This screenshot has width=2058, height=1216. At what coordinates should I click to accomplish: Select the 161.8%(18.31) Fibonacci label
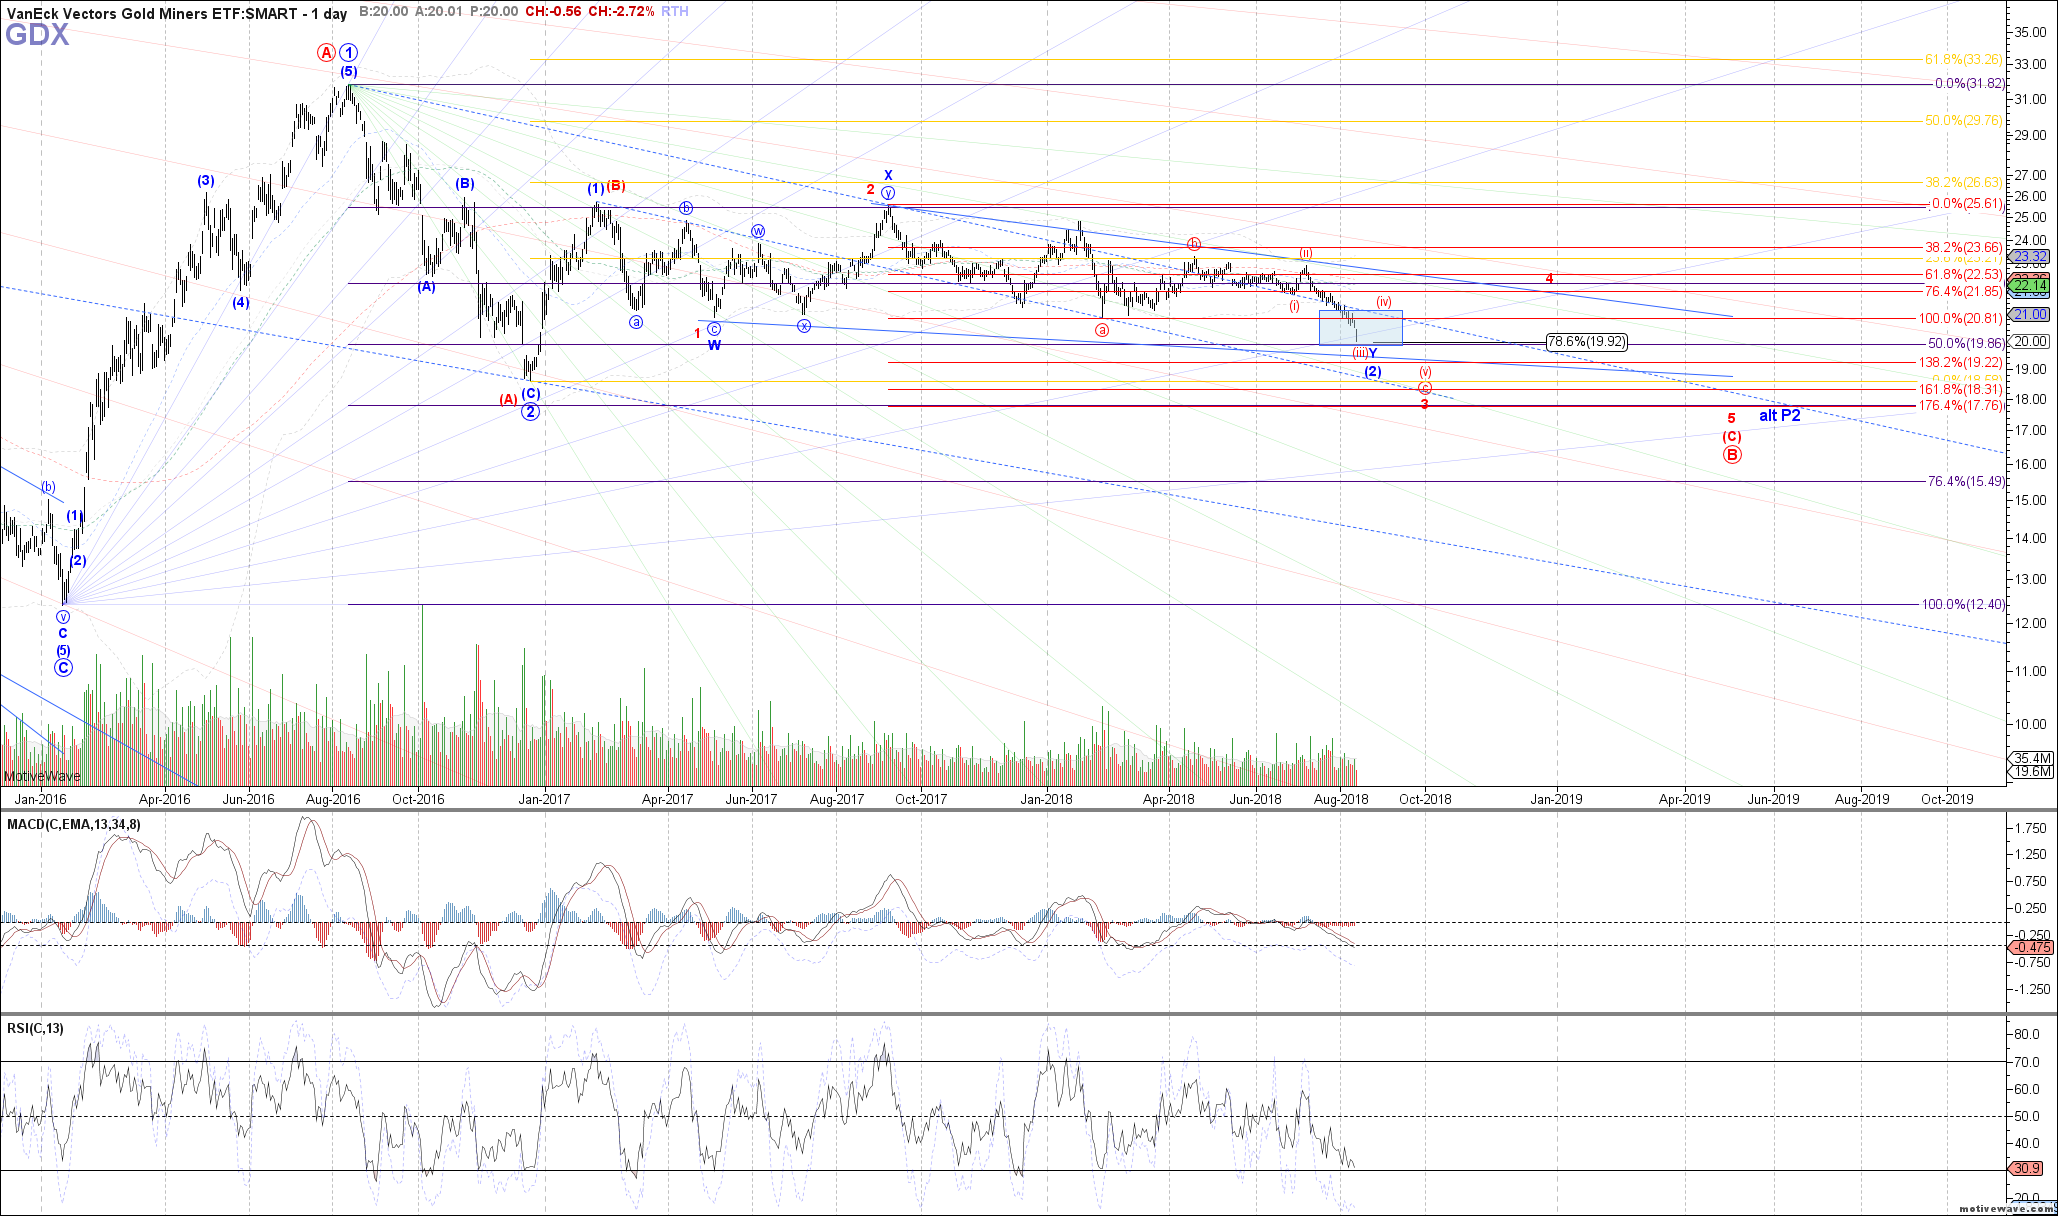[x=1962, y=389]
